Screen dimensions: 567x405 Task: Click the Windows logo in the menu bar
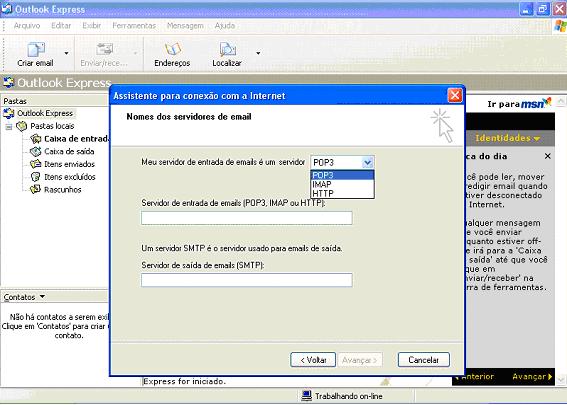560,26
